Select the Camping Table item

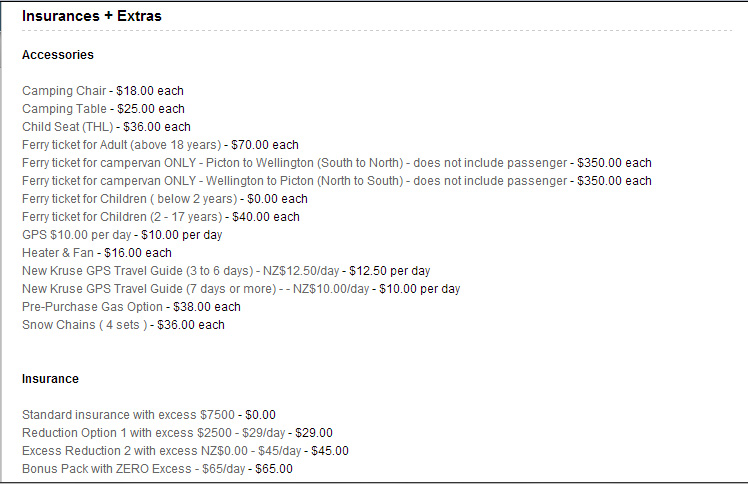(64, 109)
